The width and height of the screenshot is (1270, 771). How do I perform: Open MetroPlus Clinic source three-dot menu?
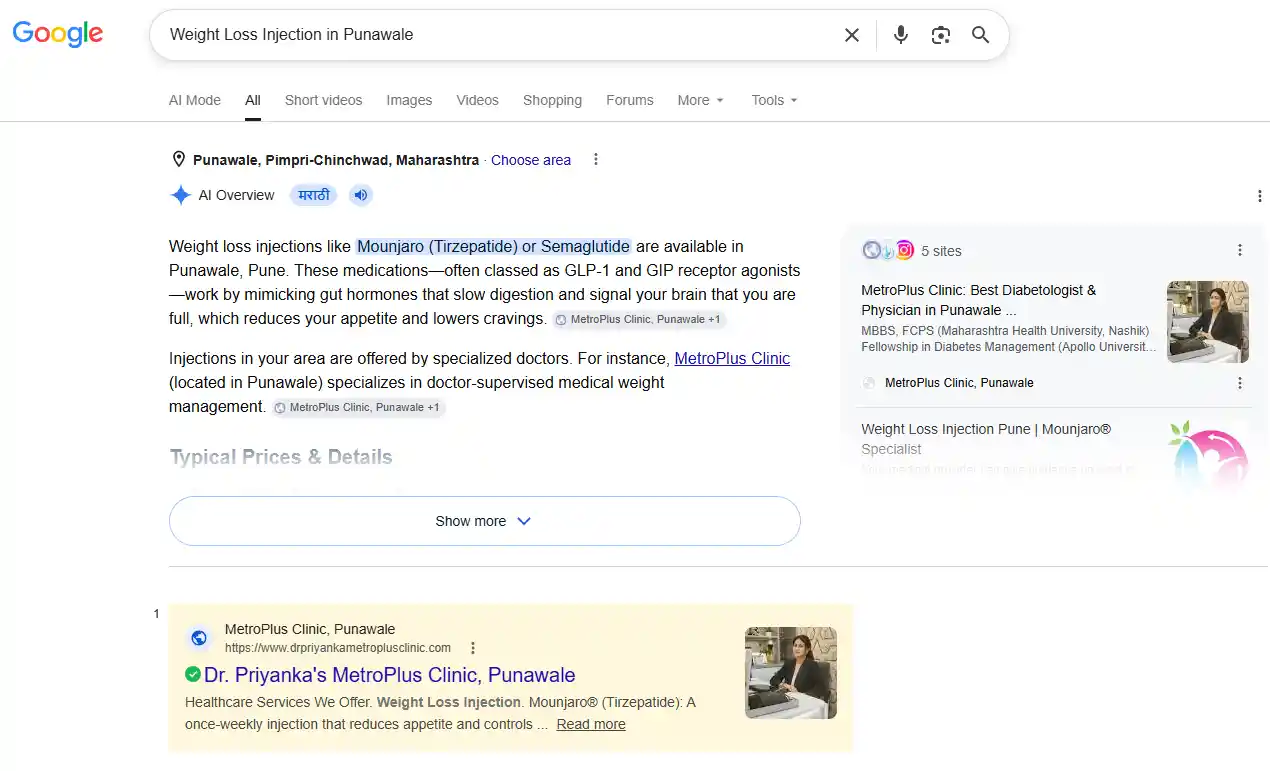point(1240,383)
